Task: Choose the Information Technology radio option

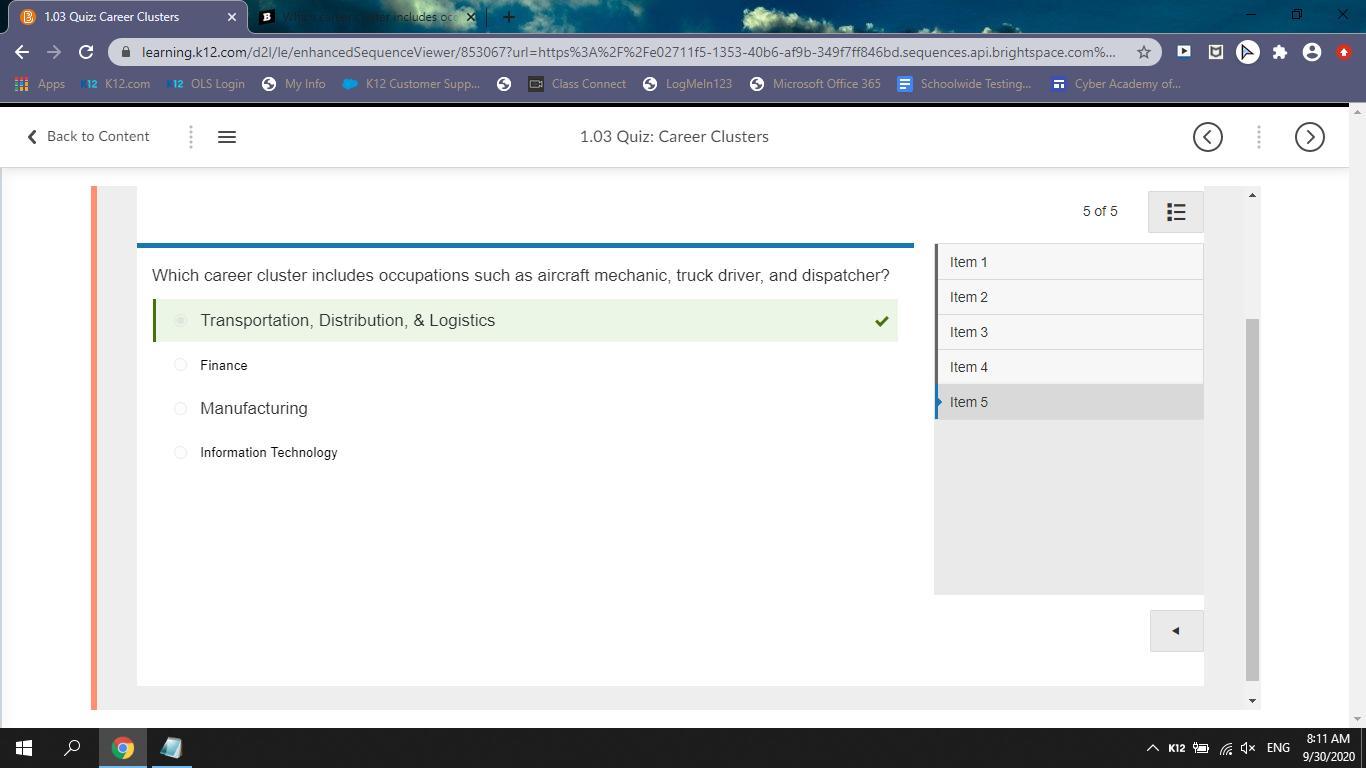Action: tap(181, 452)
